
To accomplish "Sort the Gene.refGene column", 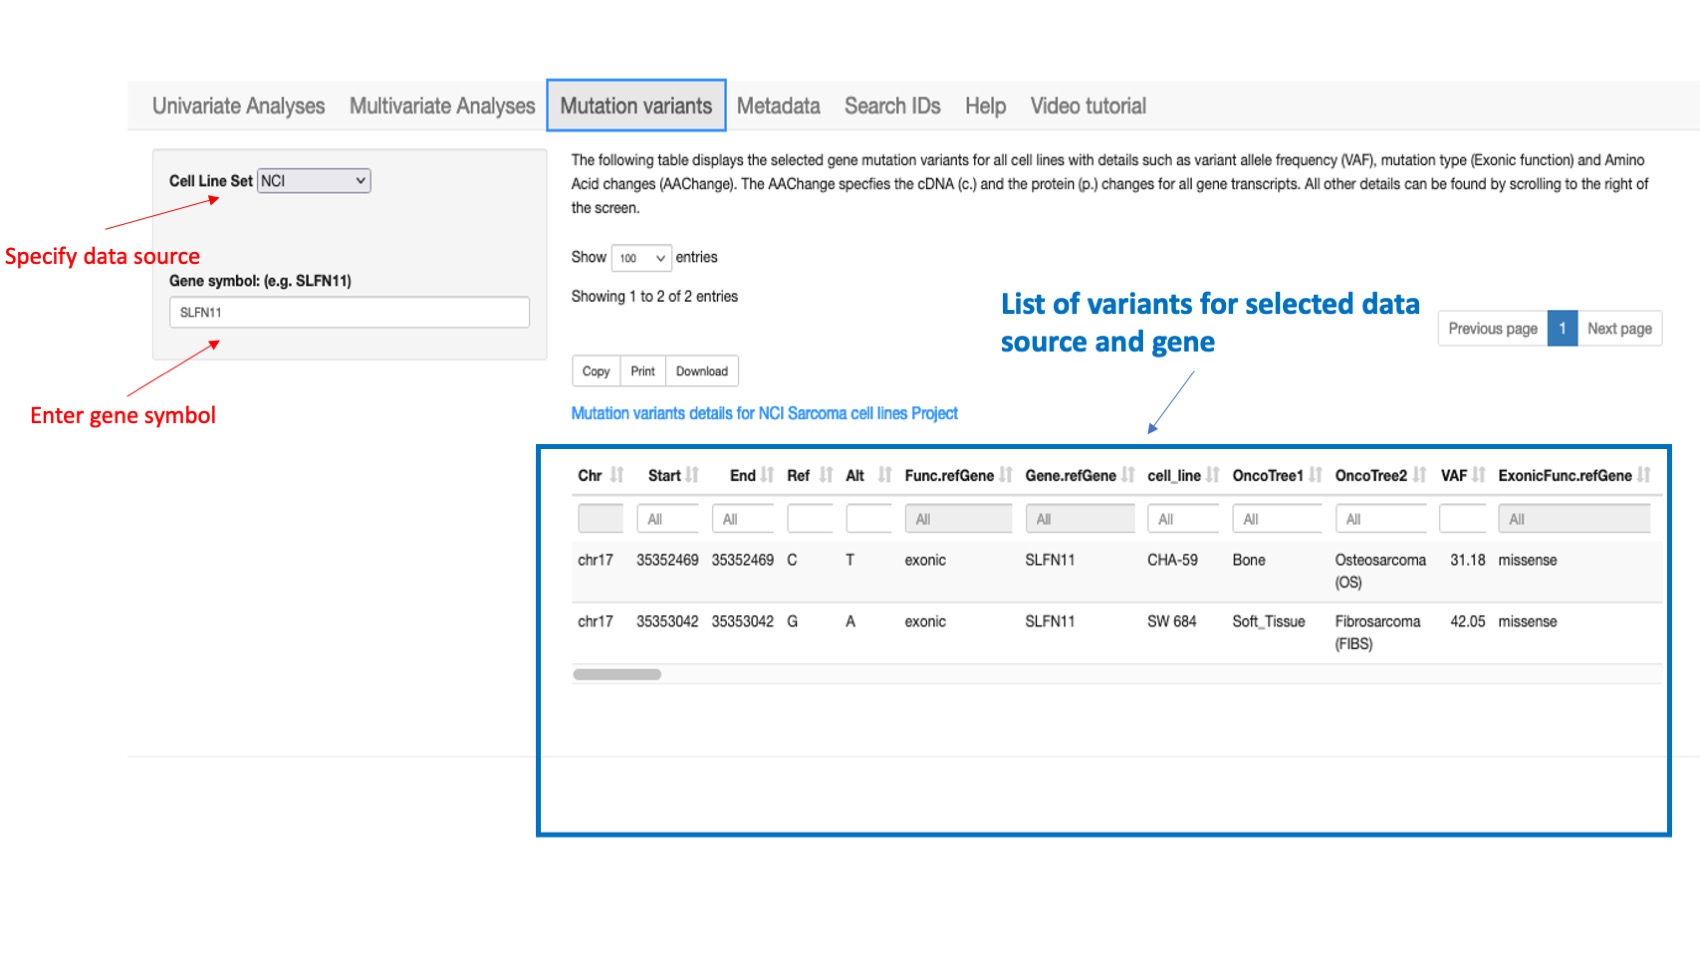I will (x=1128, y=475).
